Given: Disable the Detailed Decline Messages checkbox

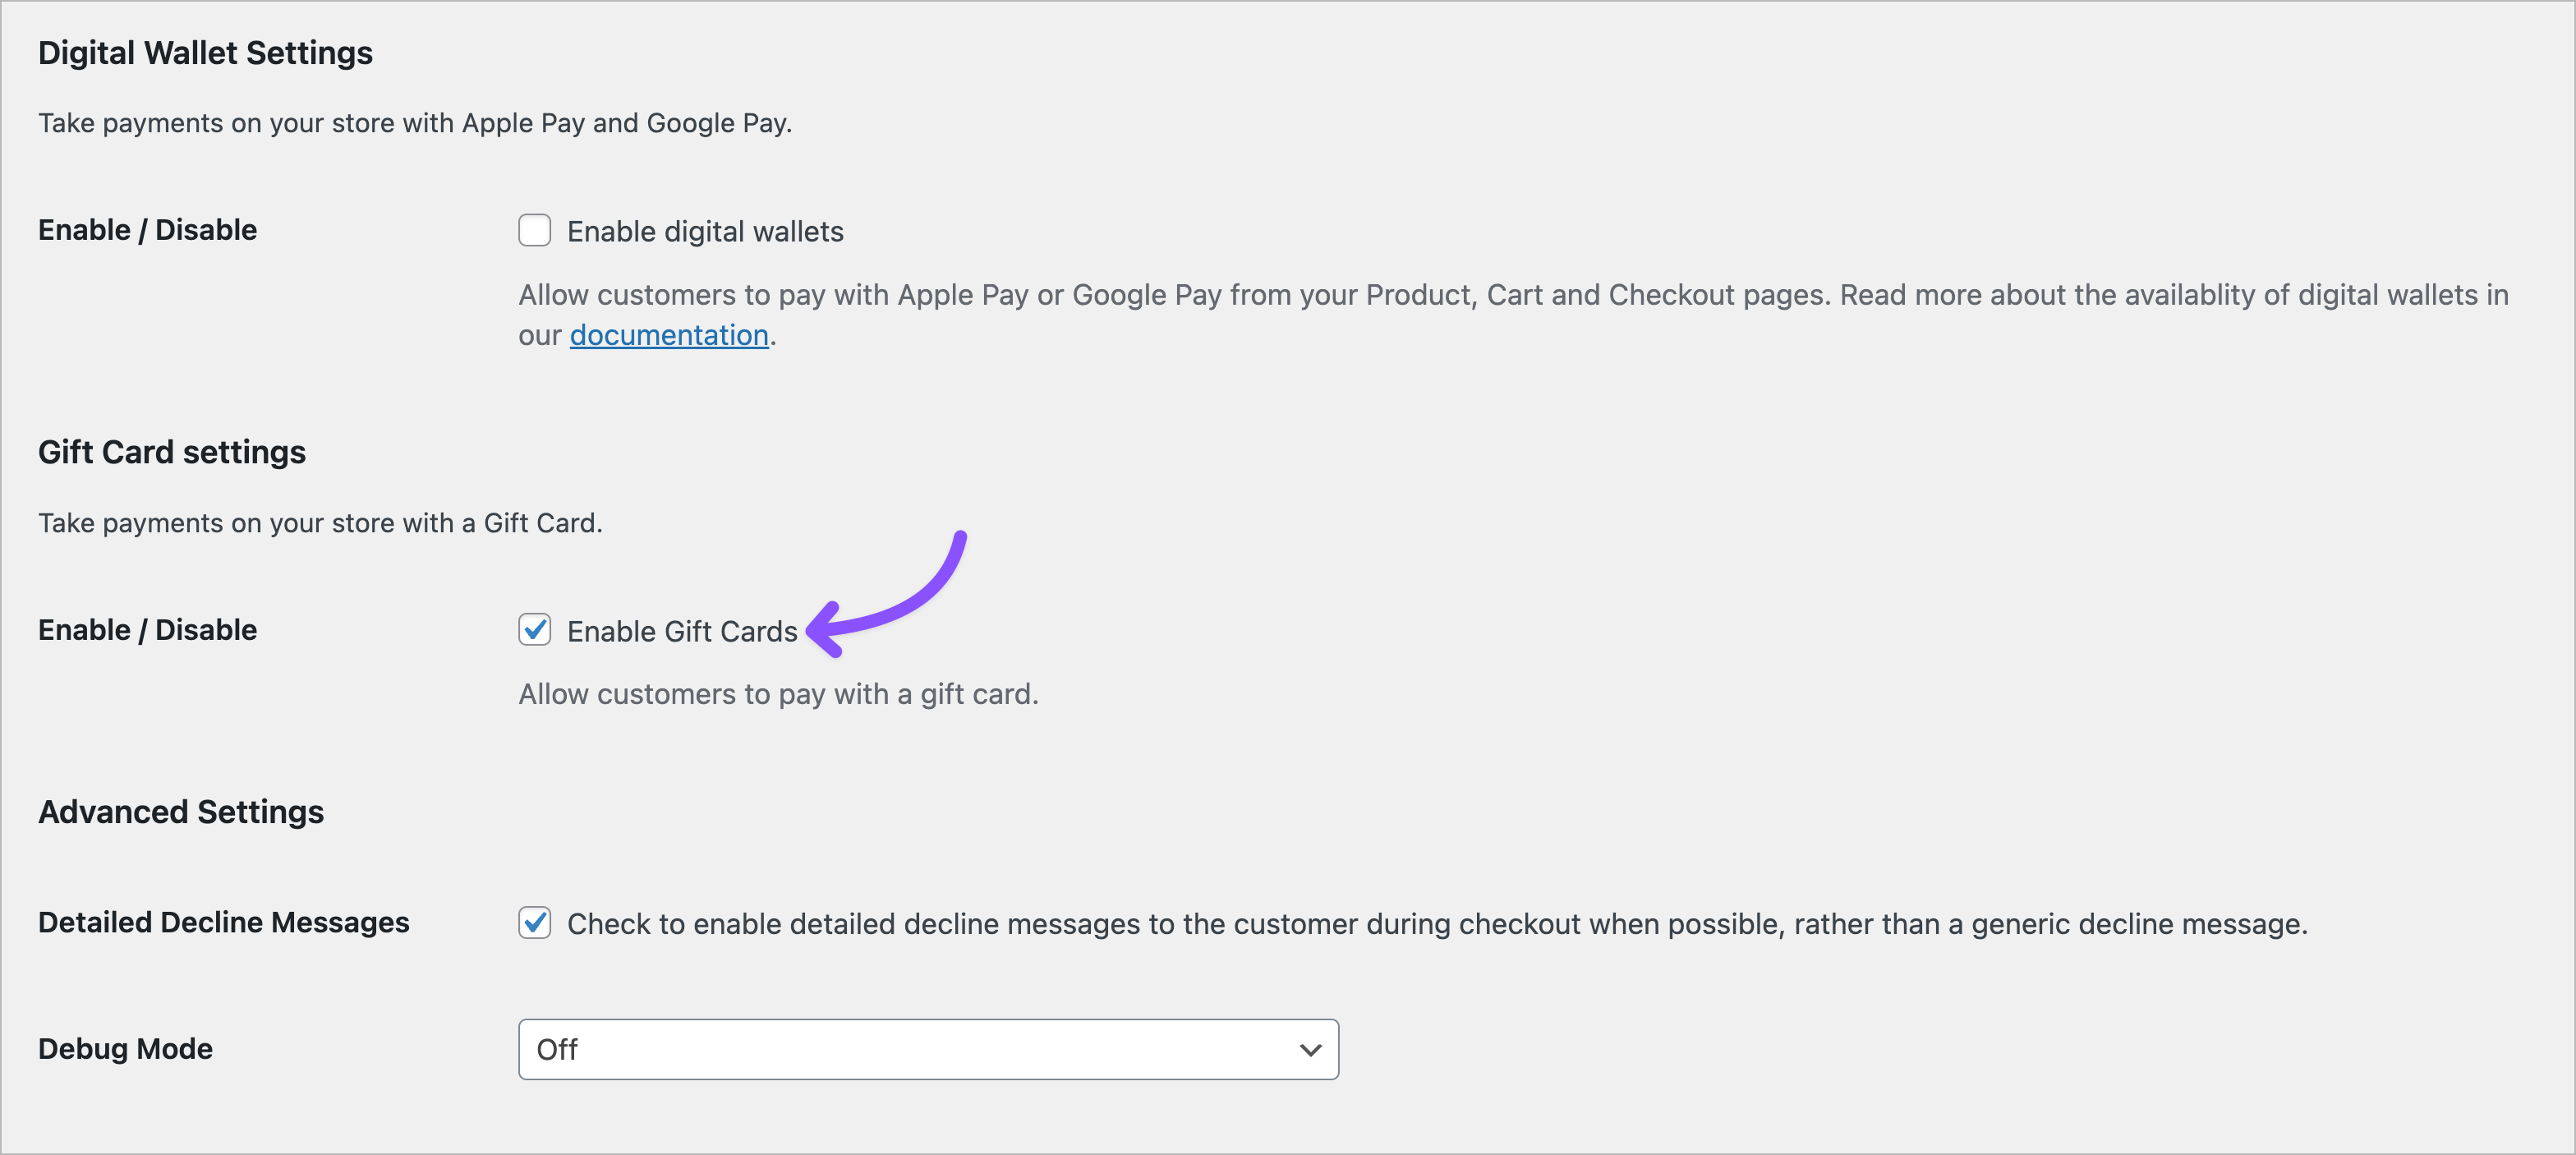Looking at the screenshot, I should pyautogui.click(x=535, y=923).
